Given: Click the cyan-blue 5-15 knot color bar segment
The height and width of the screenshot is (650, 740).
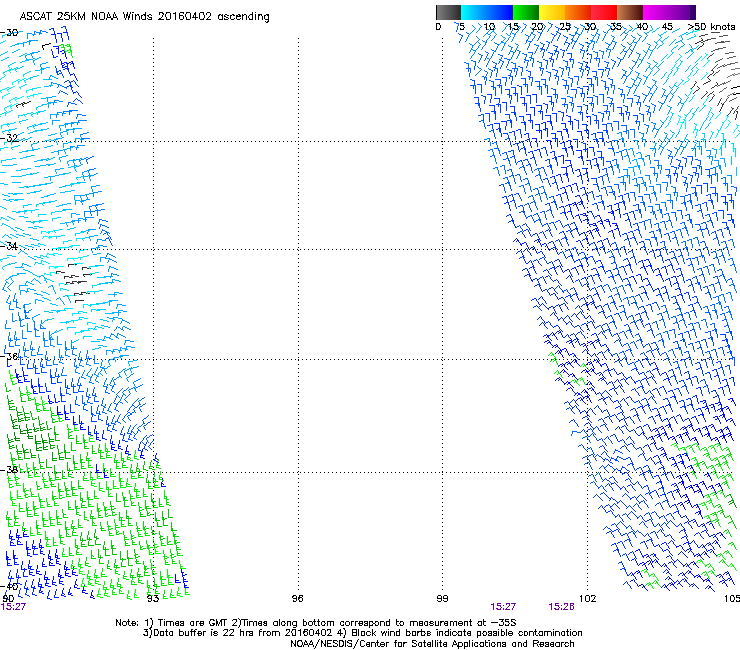Looking at the screenshot, I should click(x=487, y=12).
